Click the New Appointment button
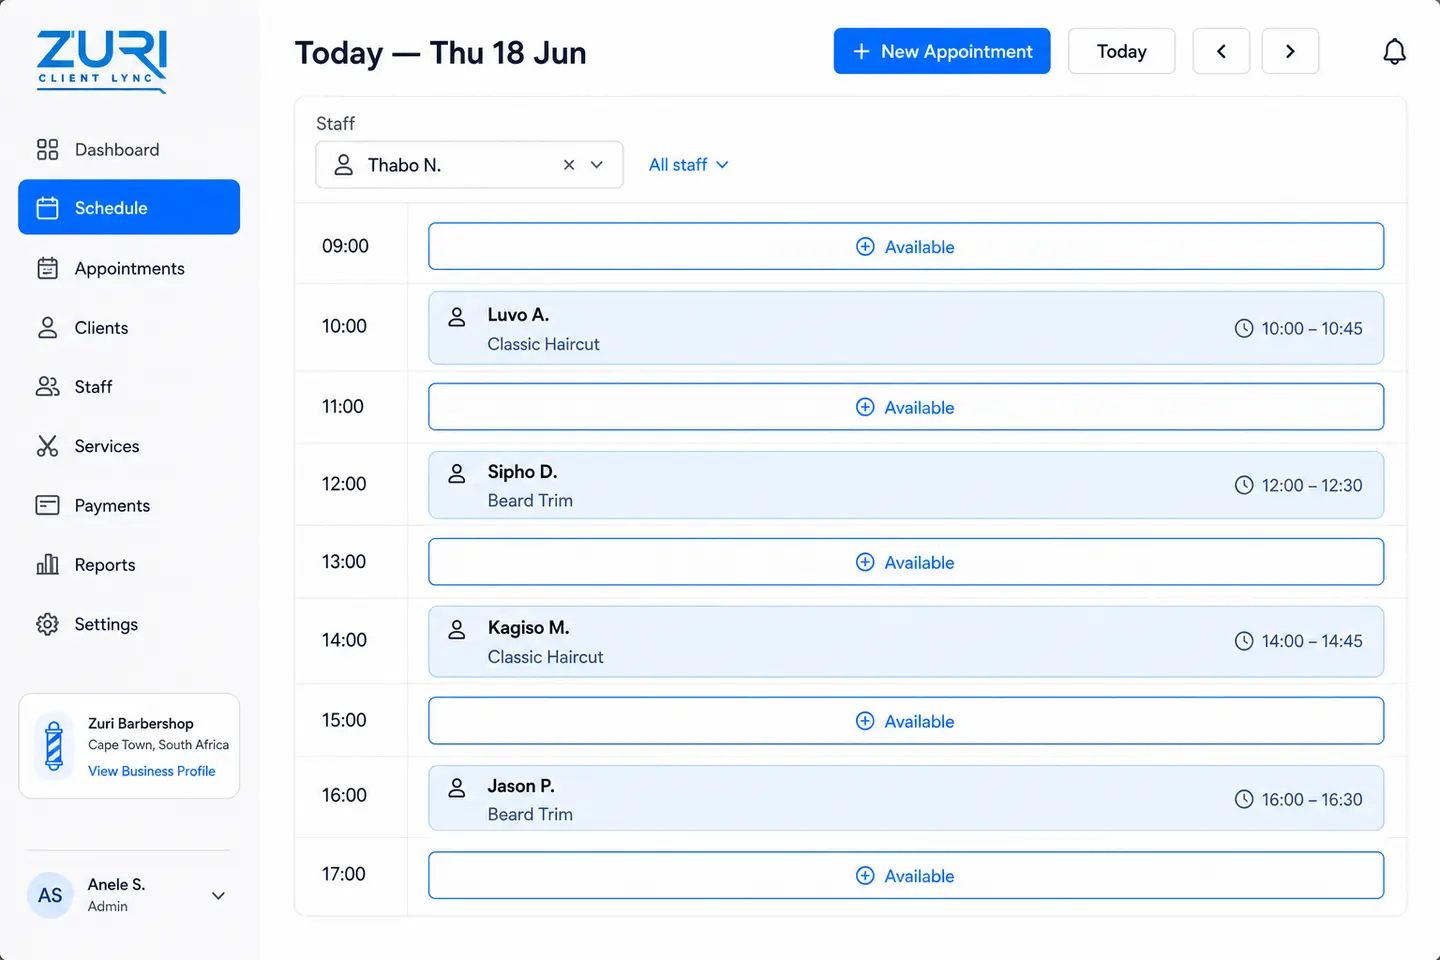1440x960 pixels. [x=942, y=51]
